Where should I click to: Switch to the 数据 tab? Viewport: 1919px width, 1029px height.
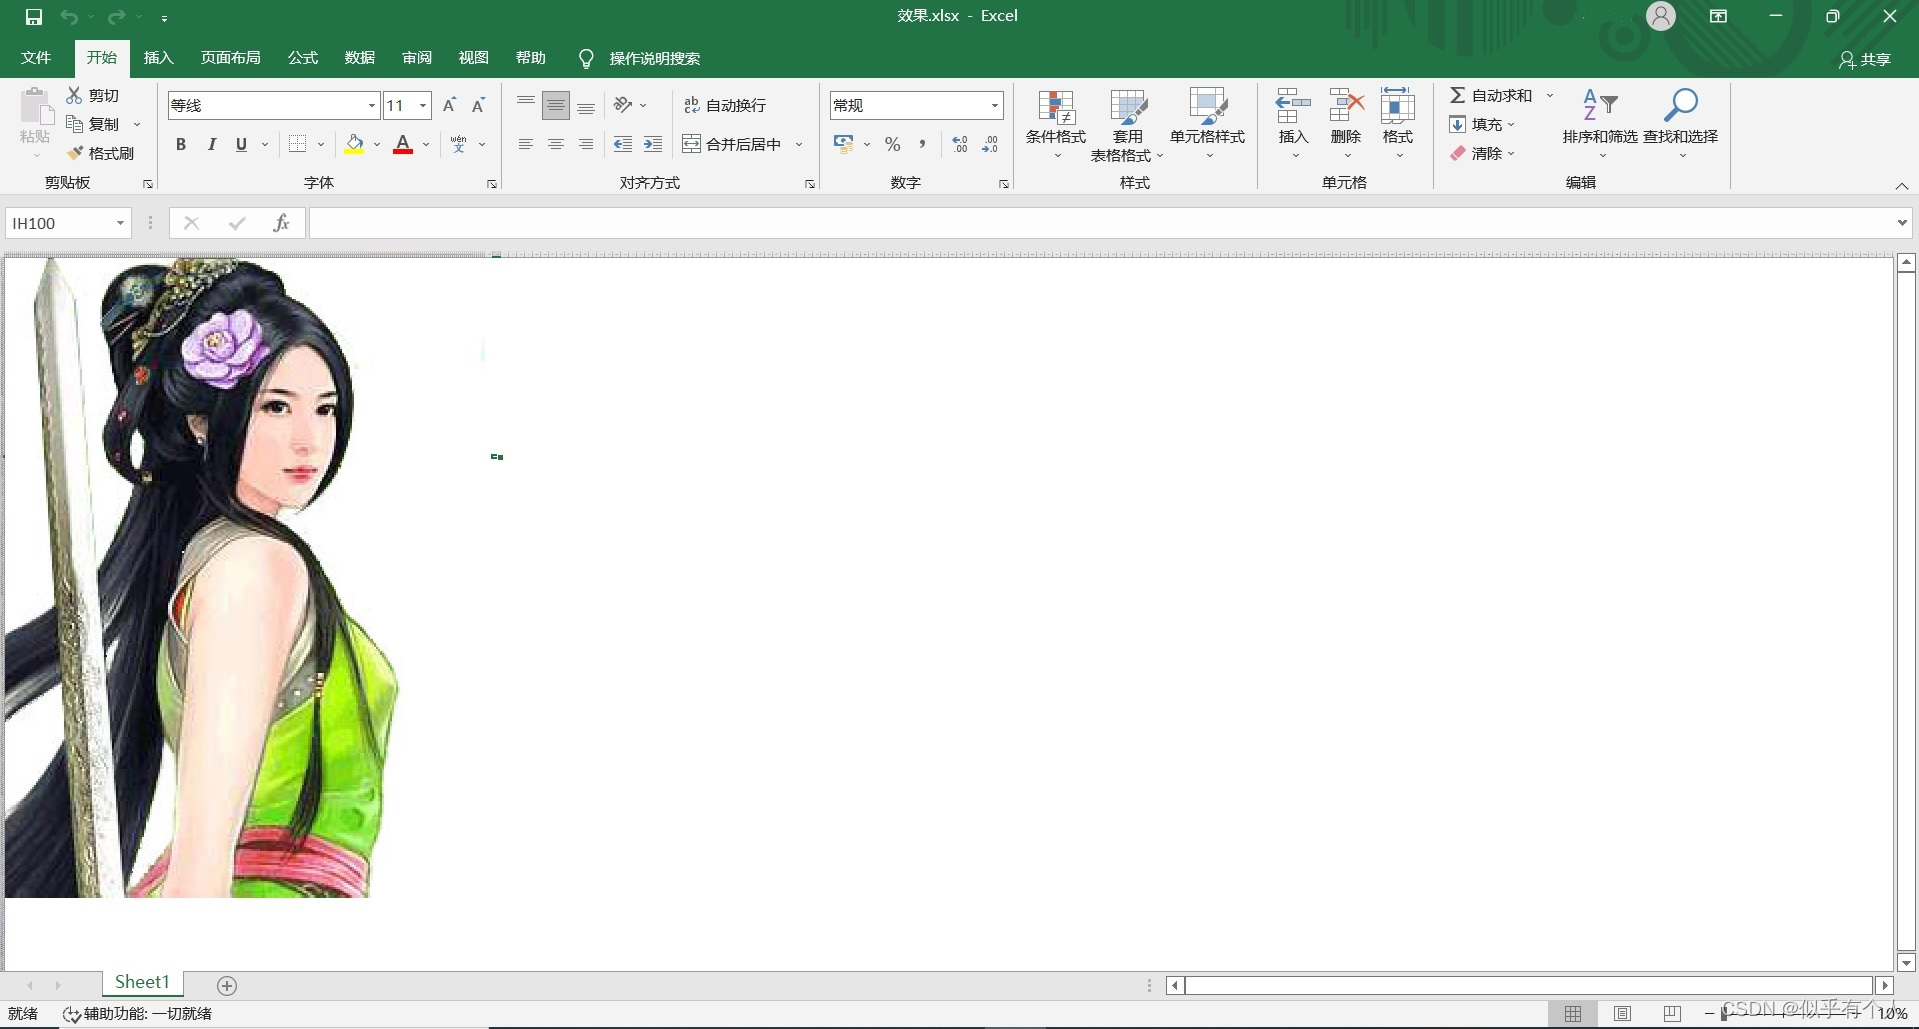(x=360, y=58)
